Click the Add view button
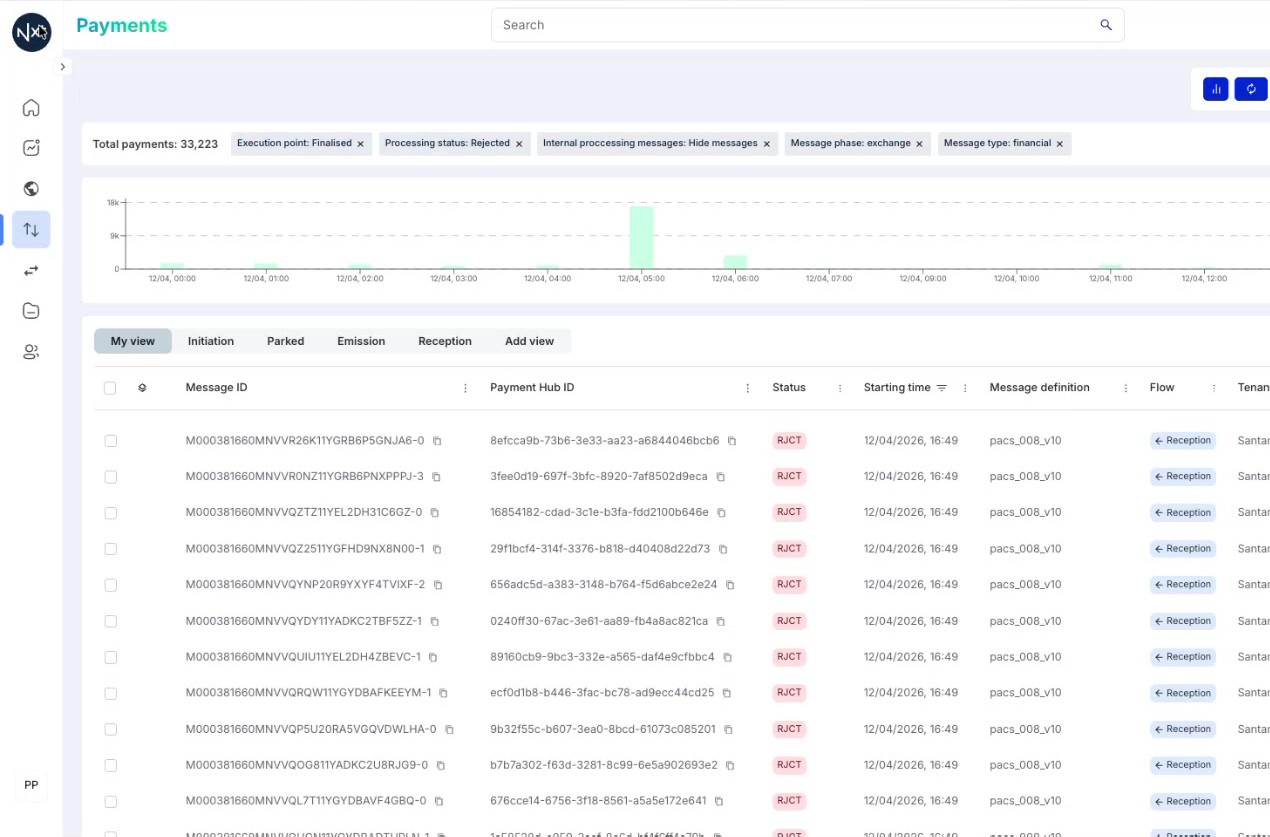This screenshot has height=837, width=1270. [529, 341]
